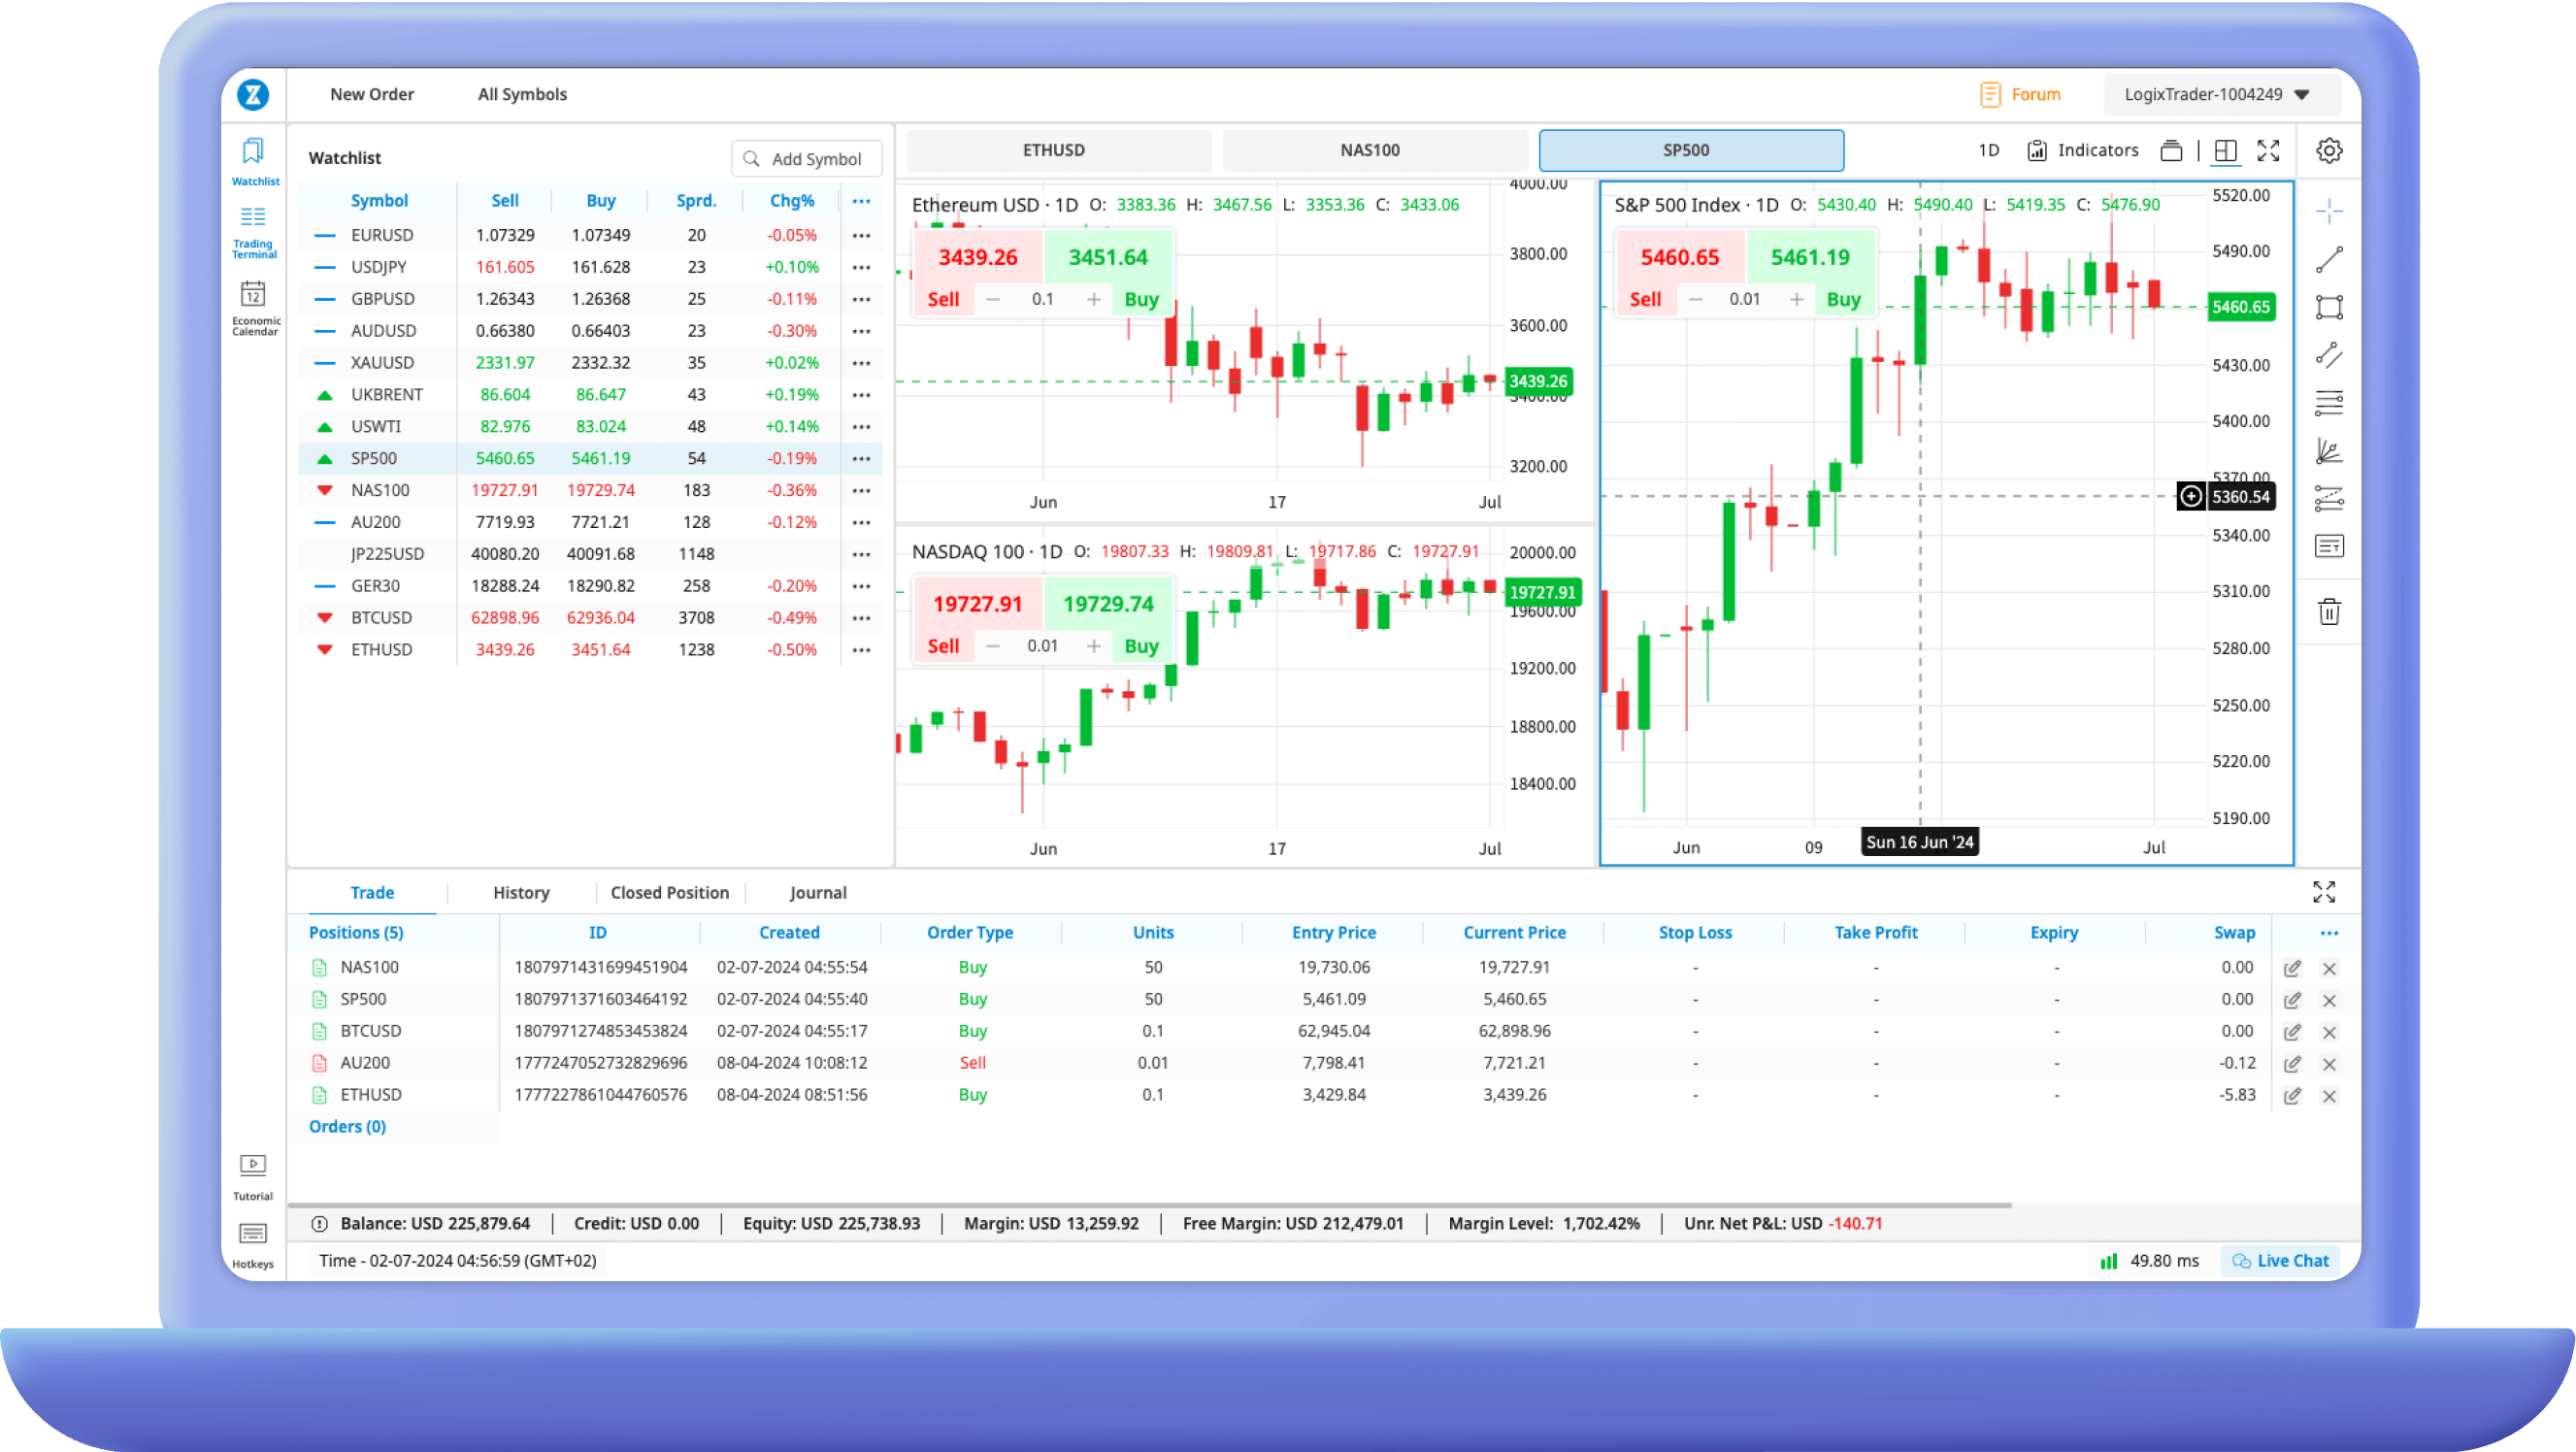This screenshot has width=2576, height=1452.
Task: Close the BTCUSD position with X
Action: pyautogui.click(x=2329, y=1032)
